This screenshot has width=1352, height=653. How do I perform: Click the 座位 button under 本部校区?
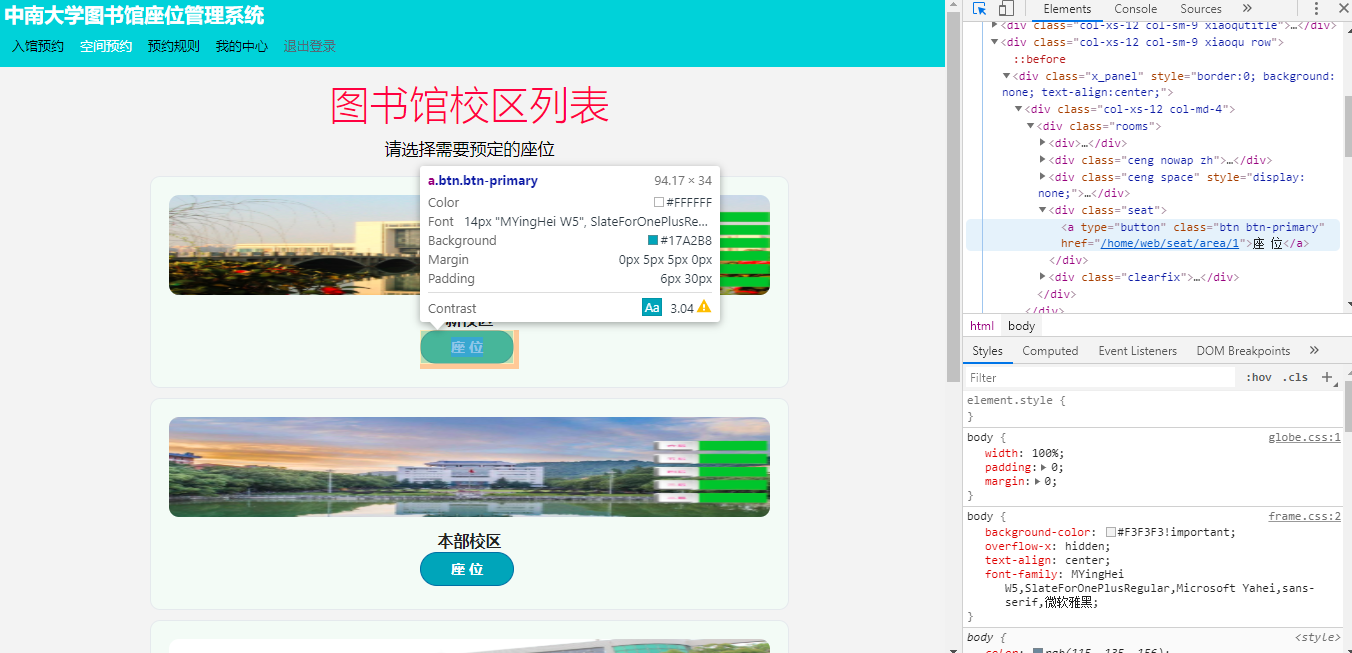pos(467,568)
